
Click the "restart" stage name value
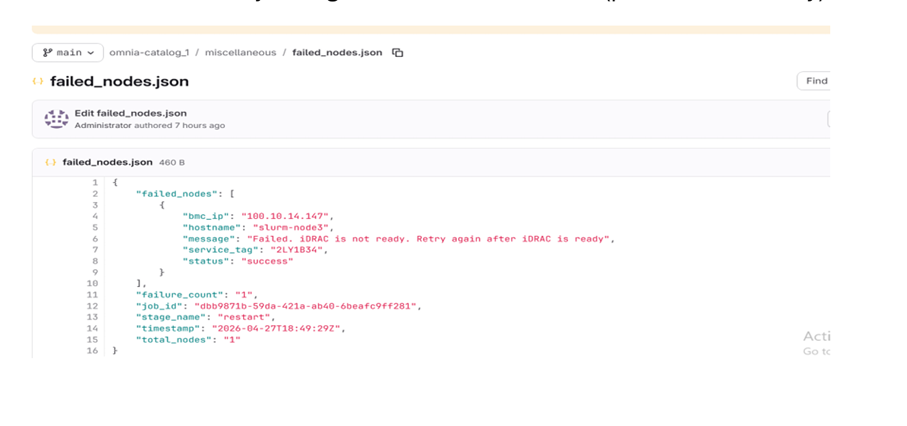pyautogui.click(x=246, y=317)
